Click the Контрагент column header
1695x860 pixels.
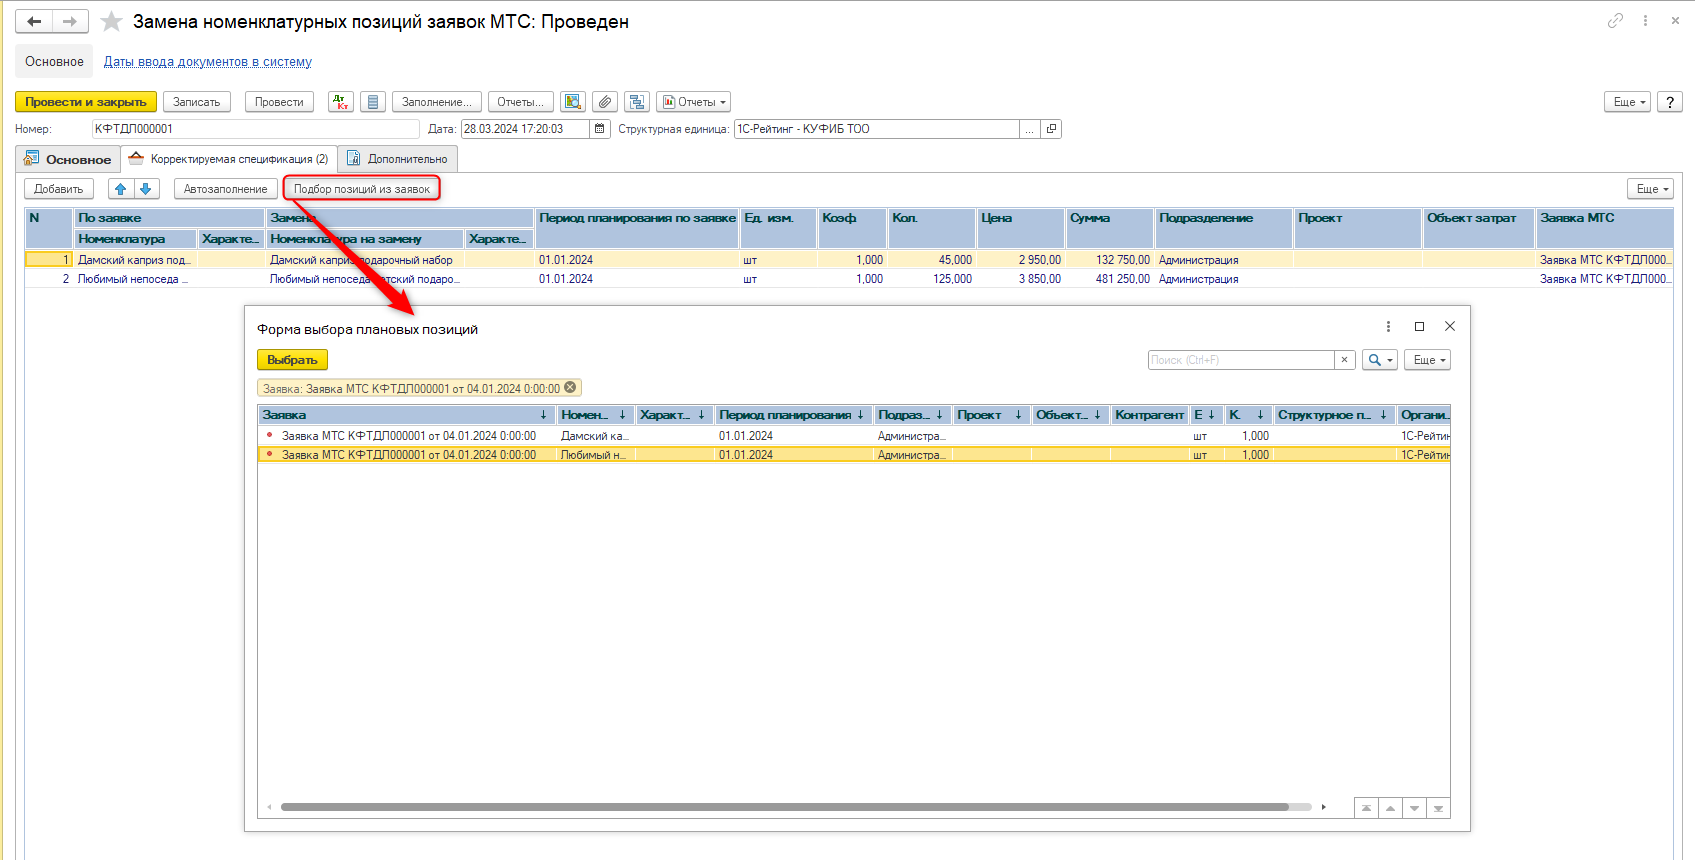(x=1150, y=415)
